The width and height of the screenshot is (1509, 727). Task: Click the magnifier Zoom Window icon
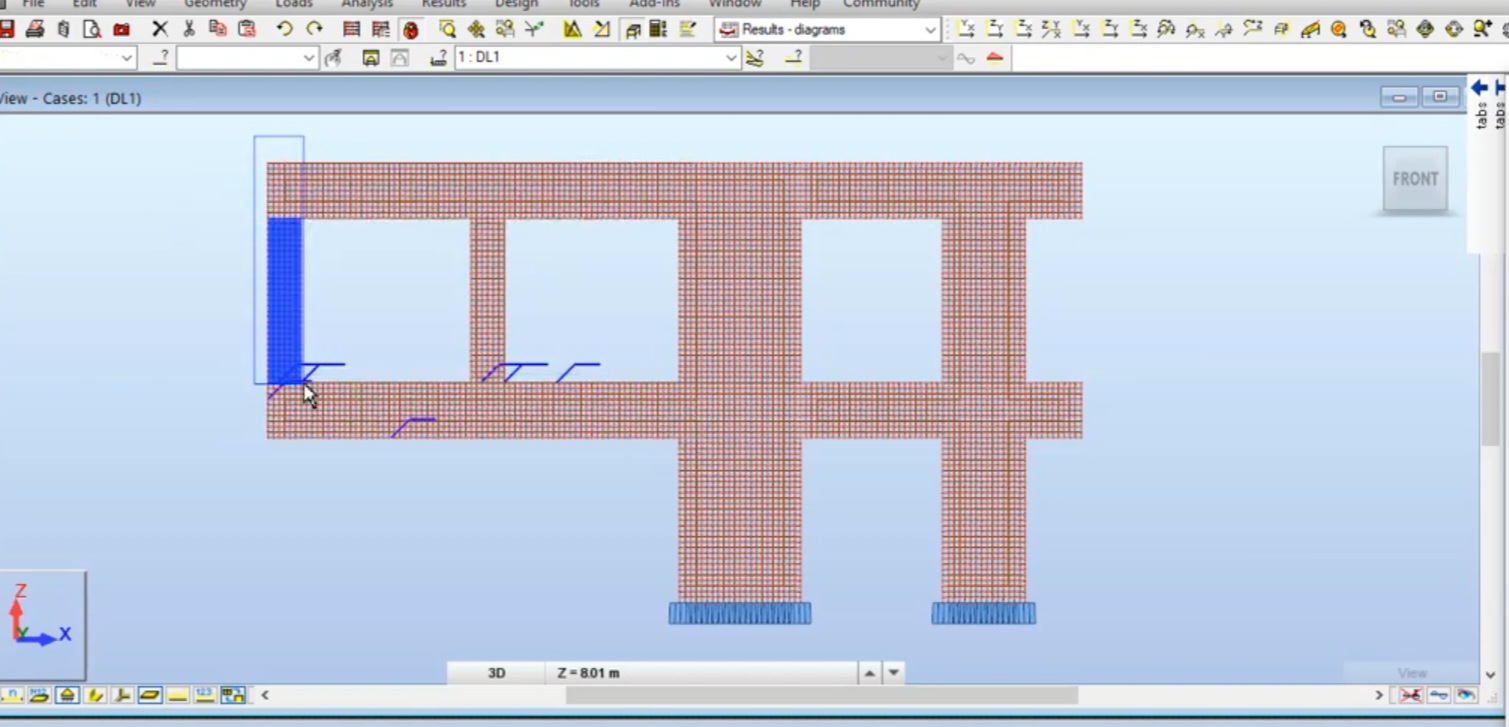coord(447,29)
